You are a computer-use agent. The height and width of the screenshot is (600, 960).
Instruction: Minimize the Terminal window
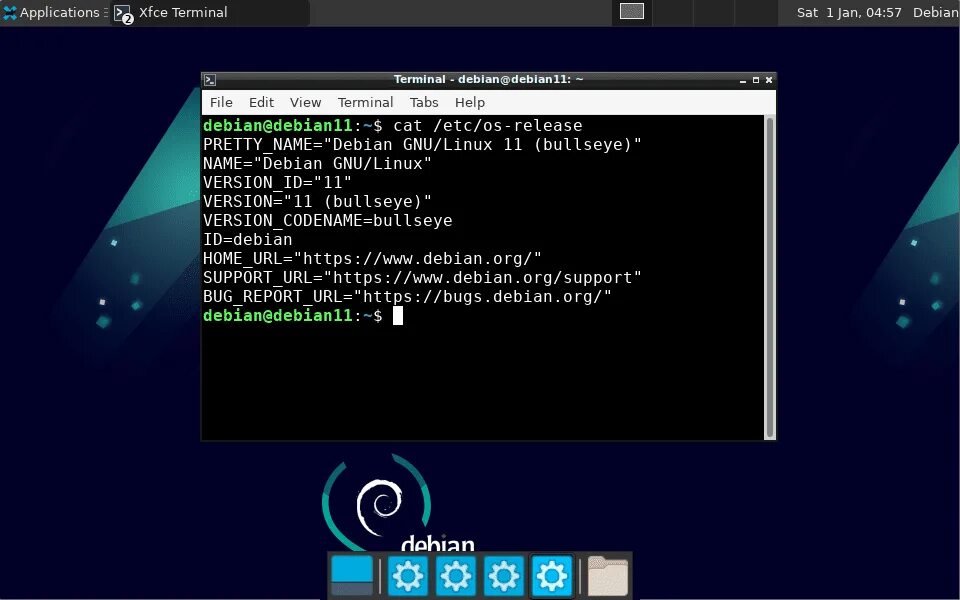743,80
